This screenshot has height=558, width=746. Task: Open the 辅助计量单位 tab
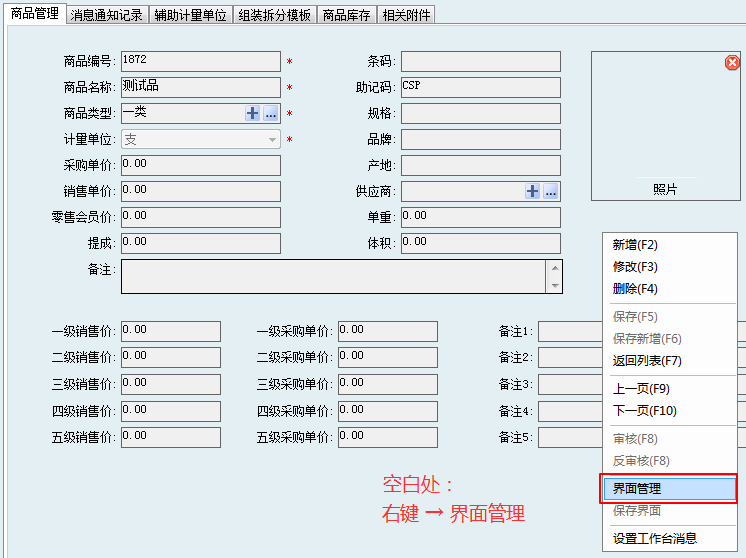[190, 15]
